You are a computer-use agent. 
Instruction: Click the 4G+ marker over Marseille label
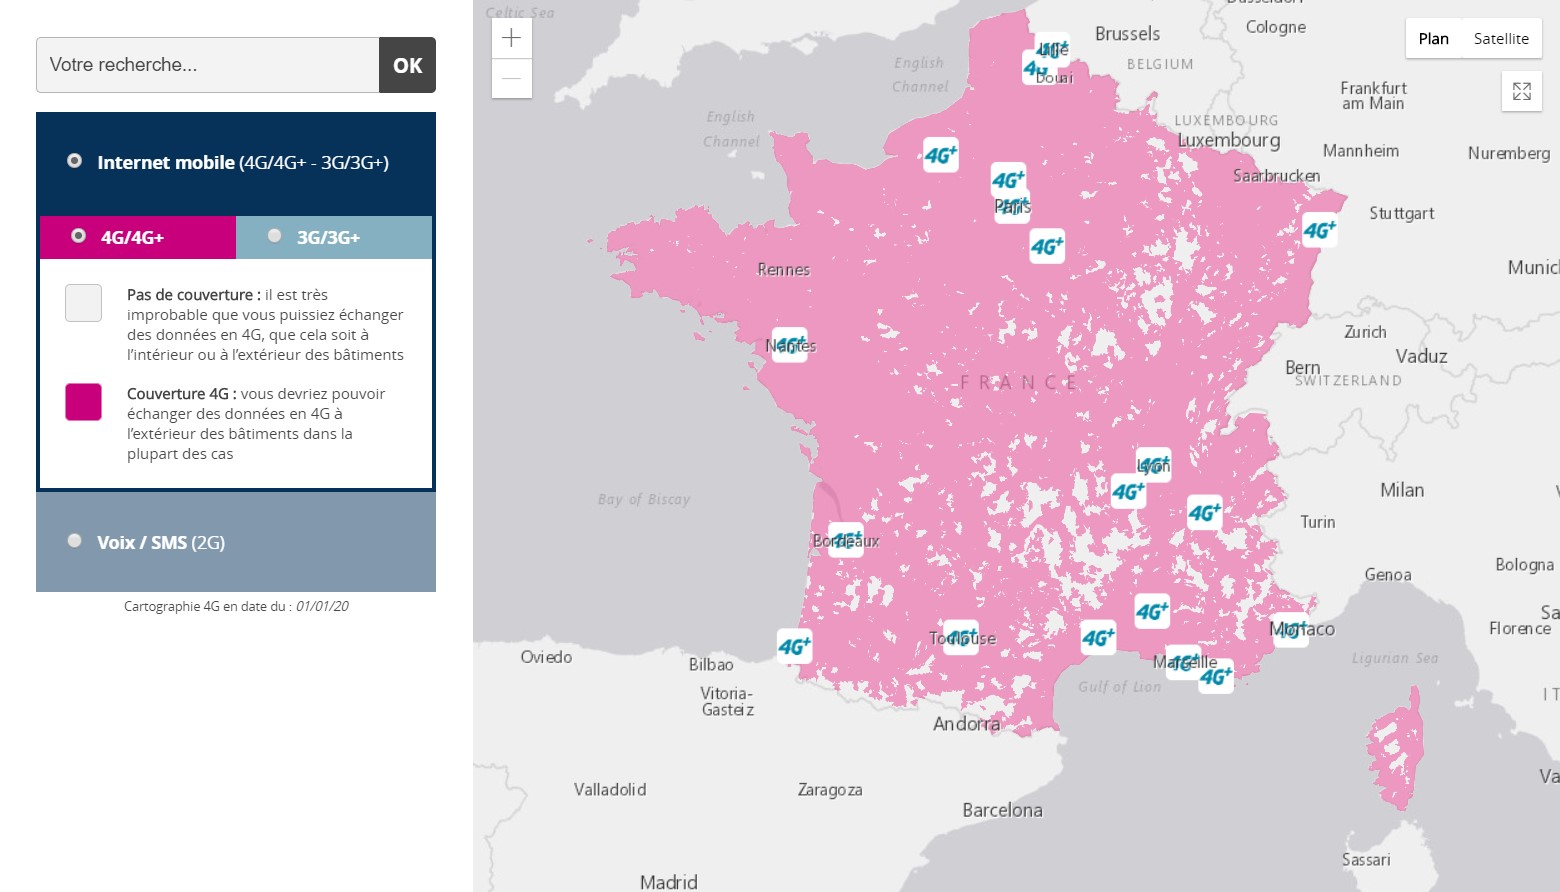[1183, 662]
